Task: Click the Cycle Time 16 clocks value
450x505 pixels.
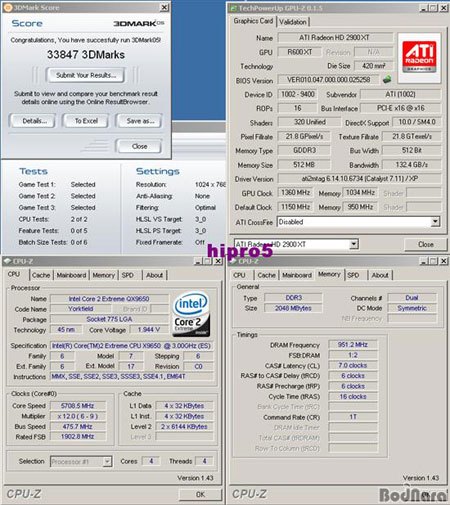Action: pos(353,396)
